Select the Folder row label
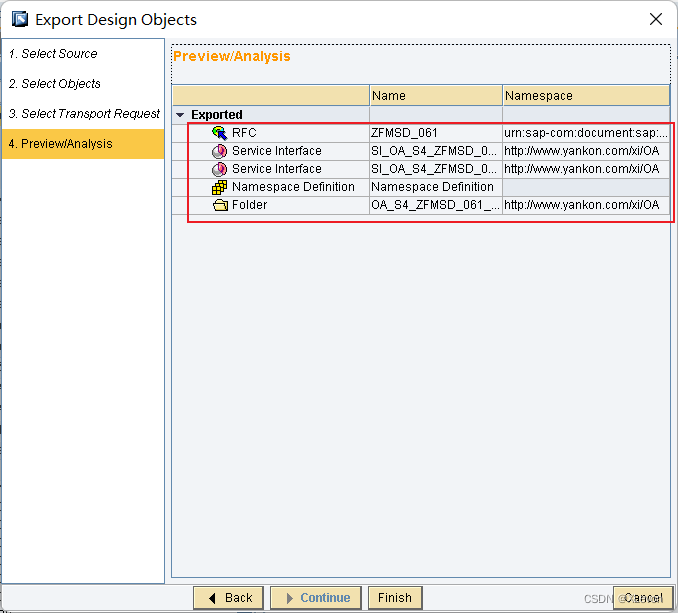This screenshot has width=678, height=613. coord(249,205)
